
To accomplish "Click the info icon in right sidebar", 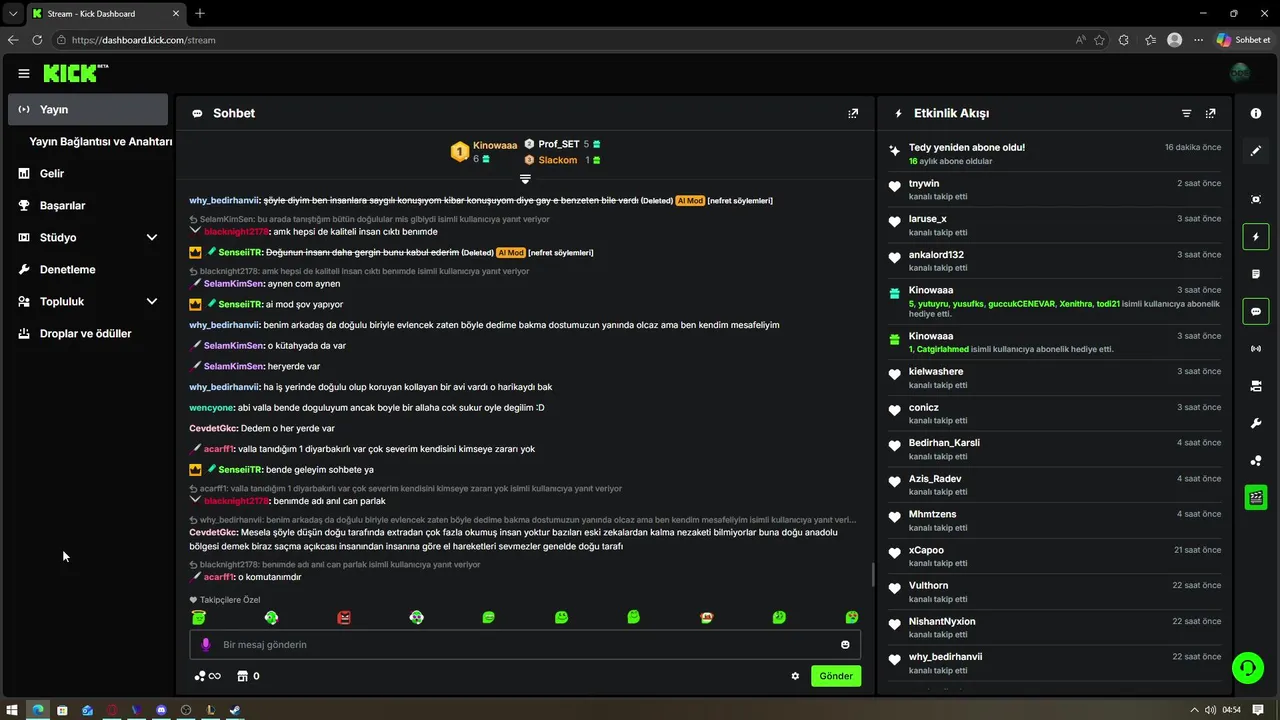I will point(1256,113).
